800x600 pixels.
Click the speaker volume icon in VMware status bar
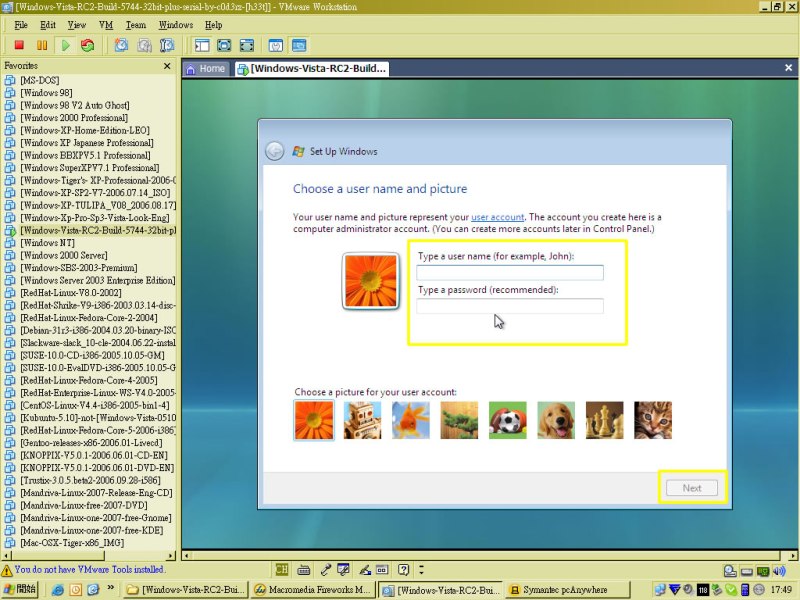(780, 571)
